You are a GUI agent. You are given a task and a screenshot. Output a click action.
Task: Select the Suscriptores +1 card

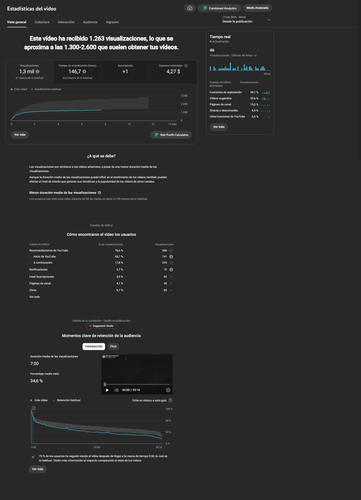(125, 72)
